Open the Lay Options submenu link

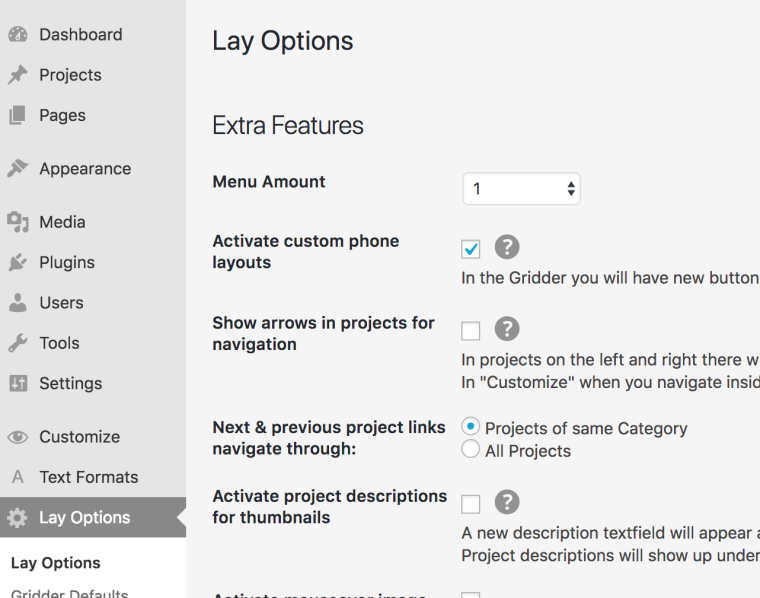(x=55, y=563)
